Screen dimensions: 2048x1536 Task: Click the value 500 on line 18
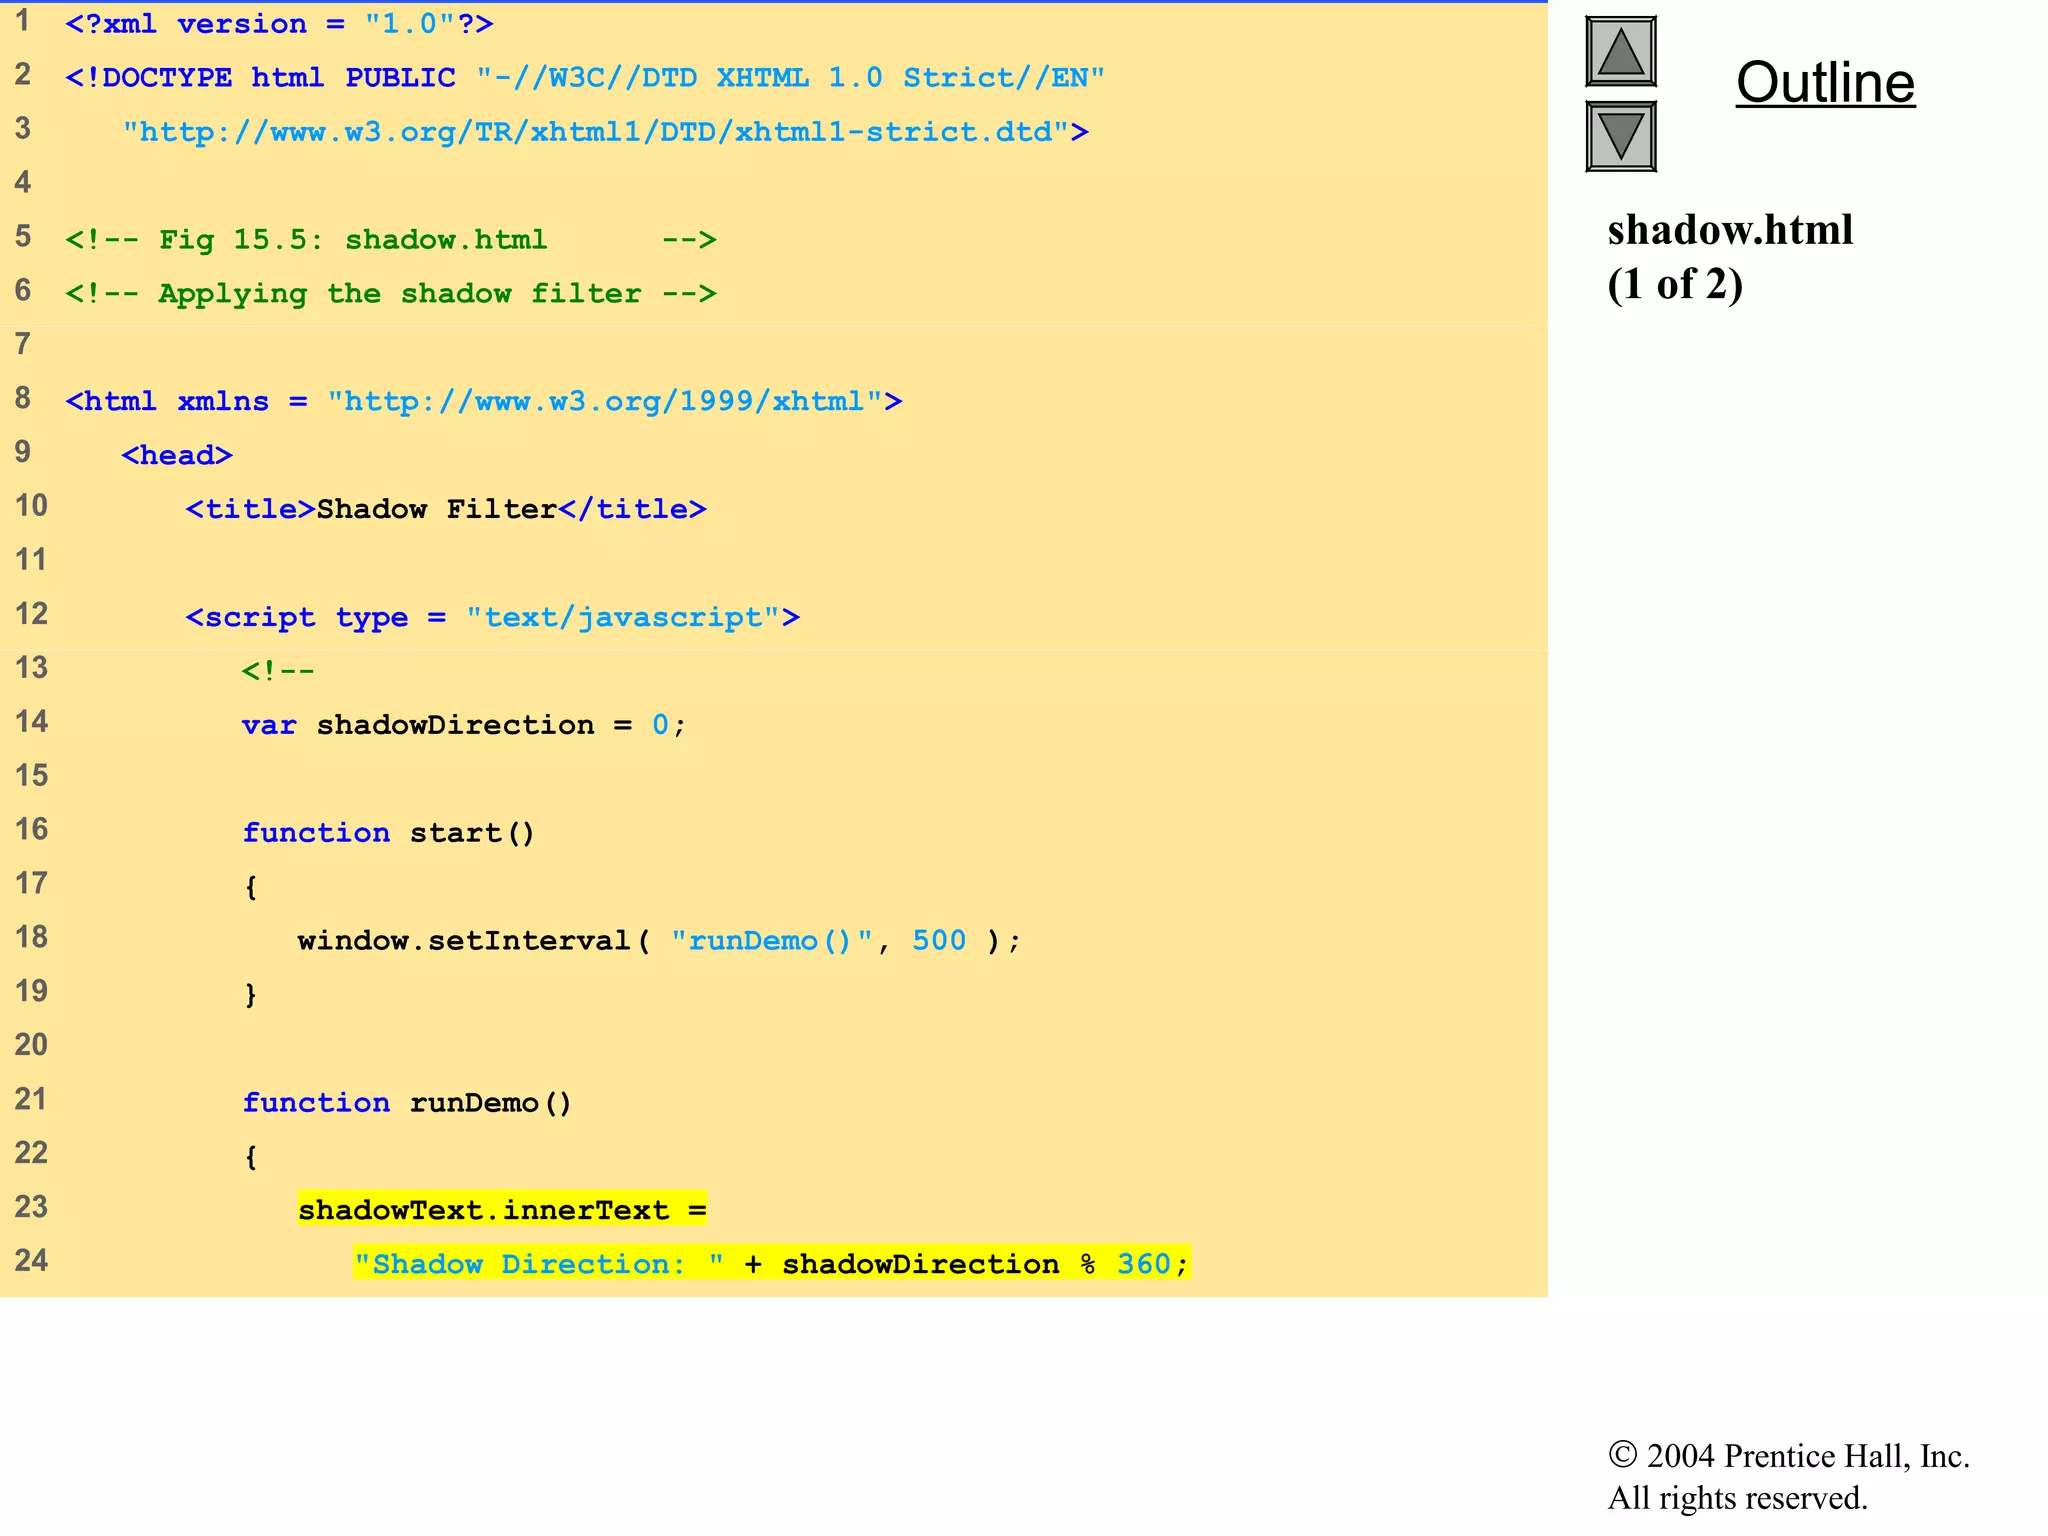click(939, 941)
